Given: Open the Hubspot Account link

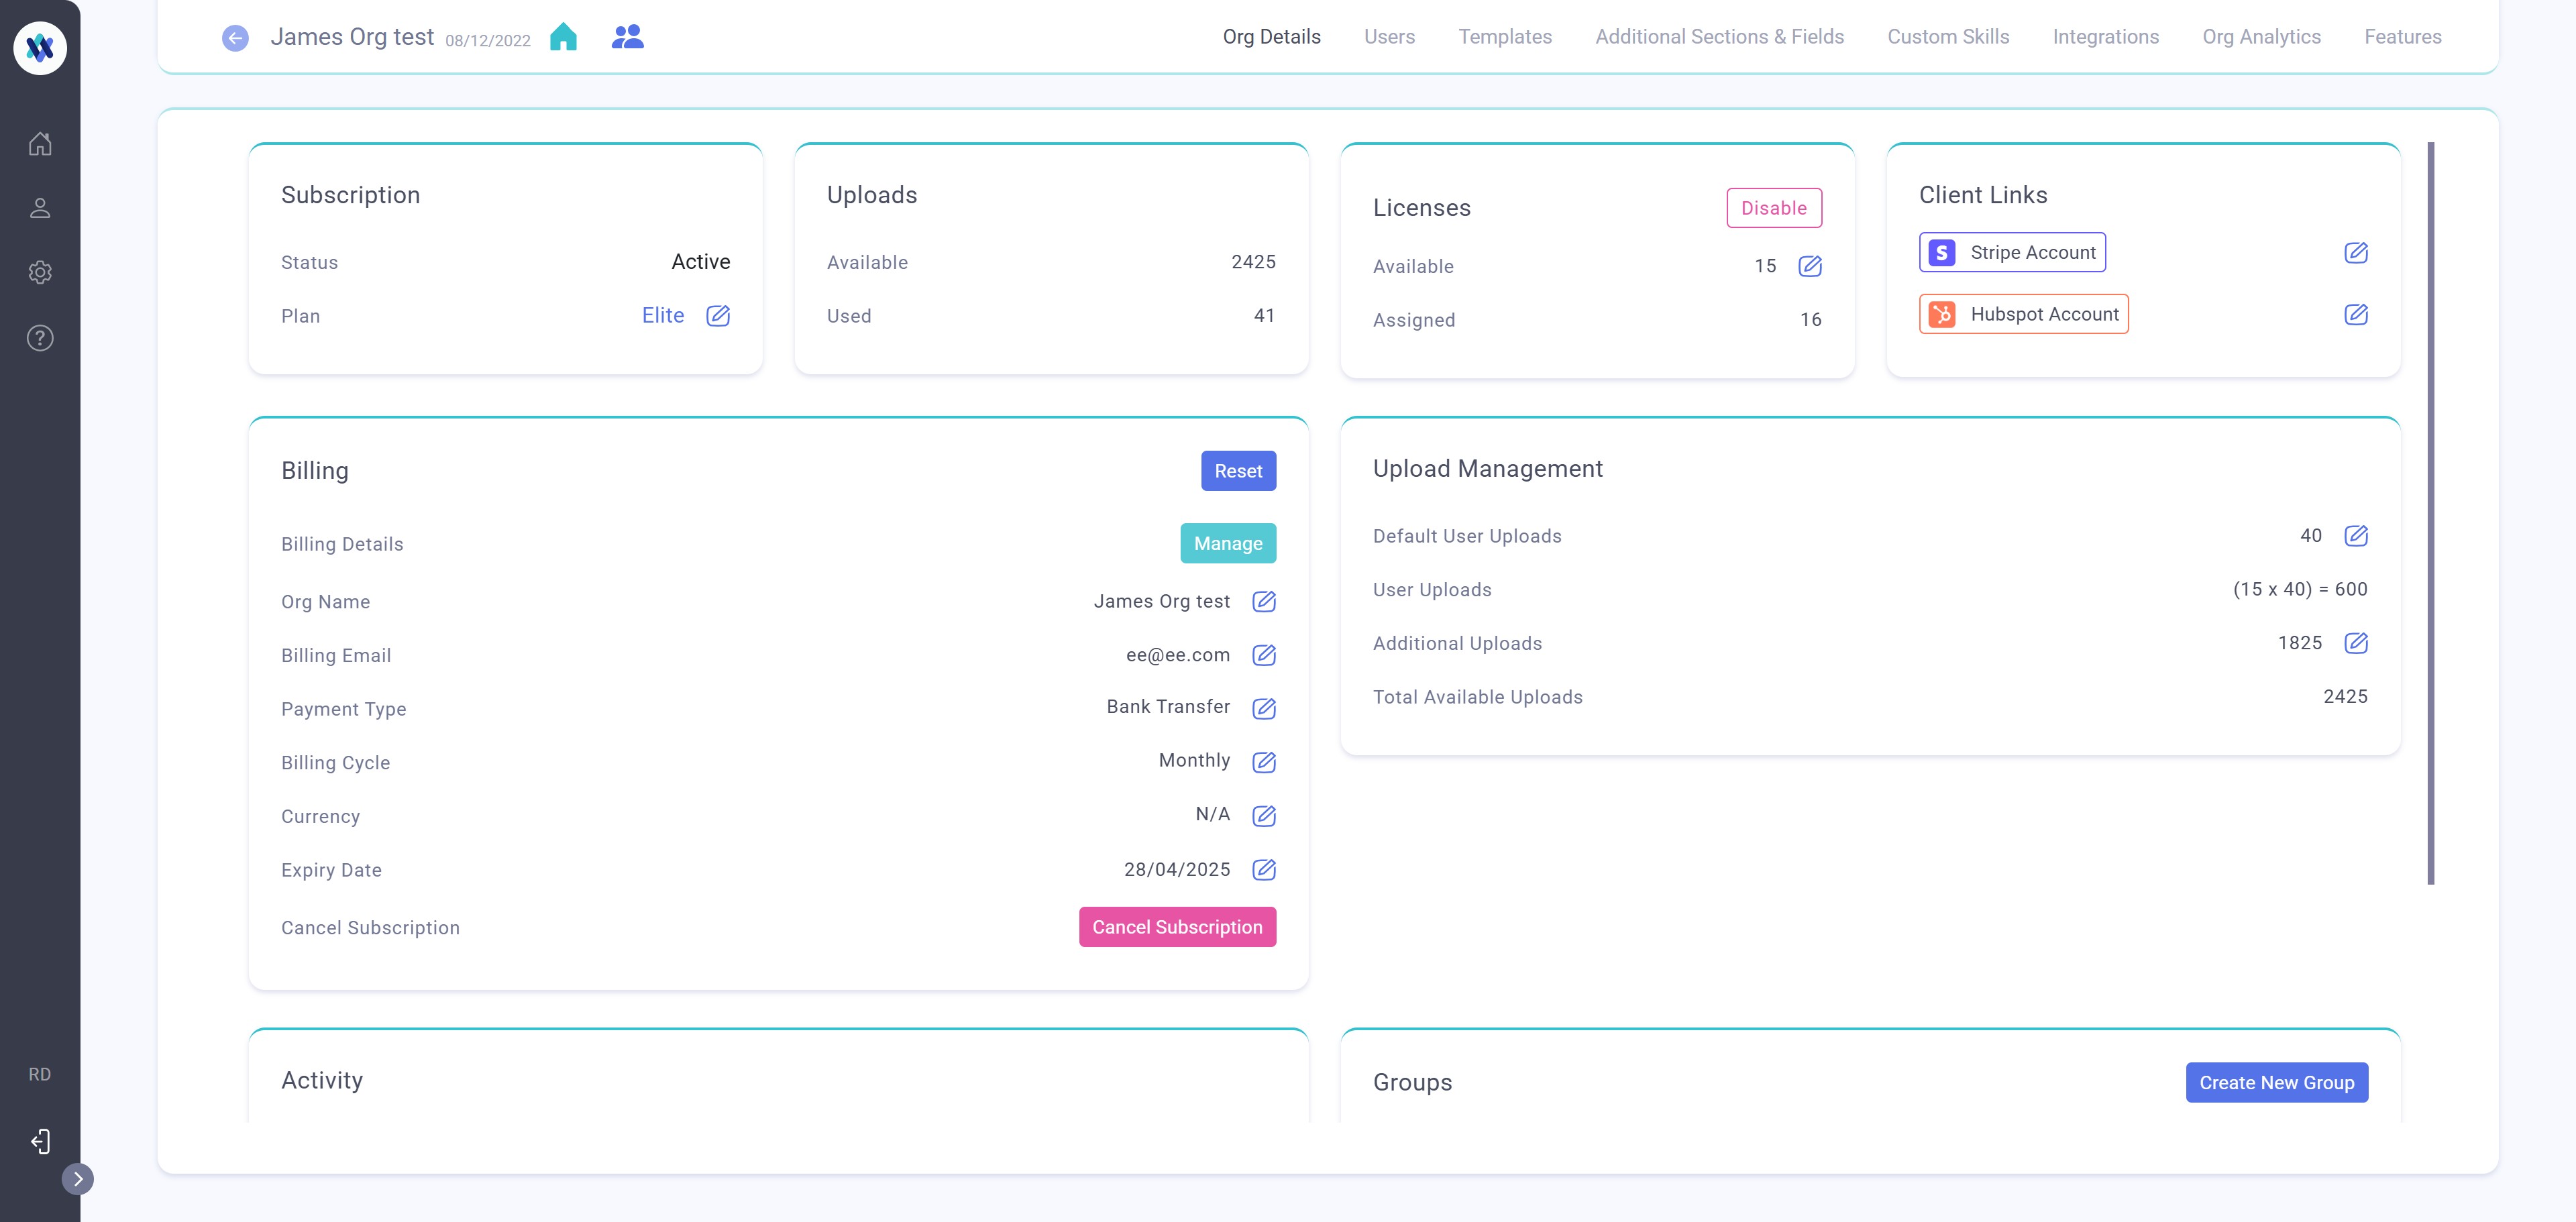Looking at the screenshot, I should 2023,315.
